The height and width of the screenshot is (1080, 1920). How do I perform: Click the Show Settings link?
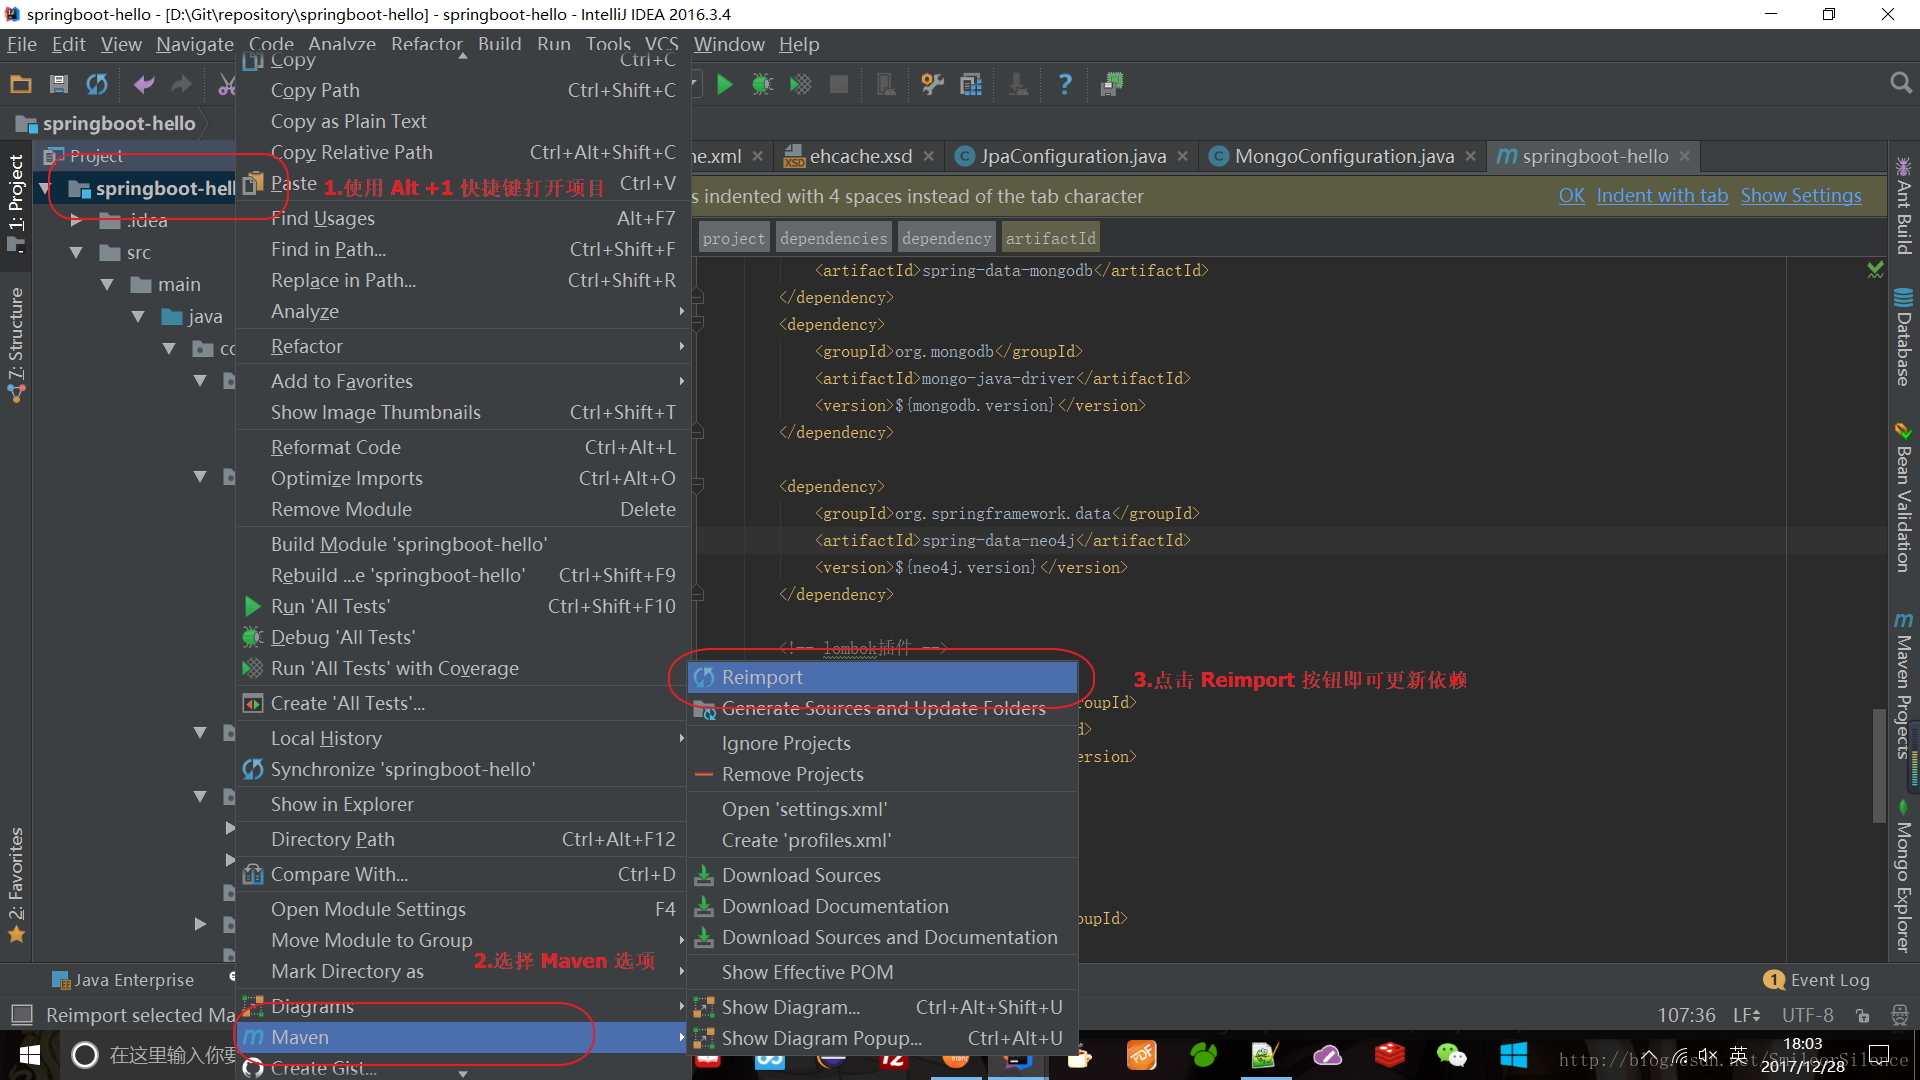[x=1800, y=195]
